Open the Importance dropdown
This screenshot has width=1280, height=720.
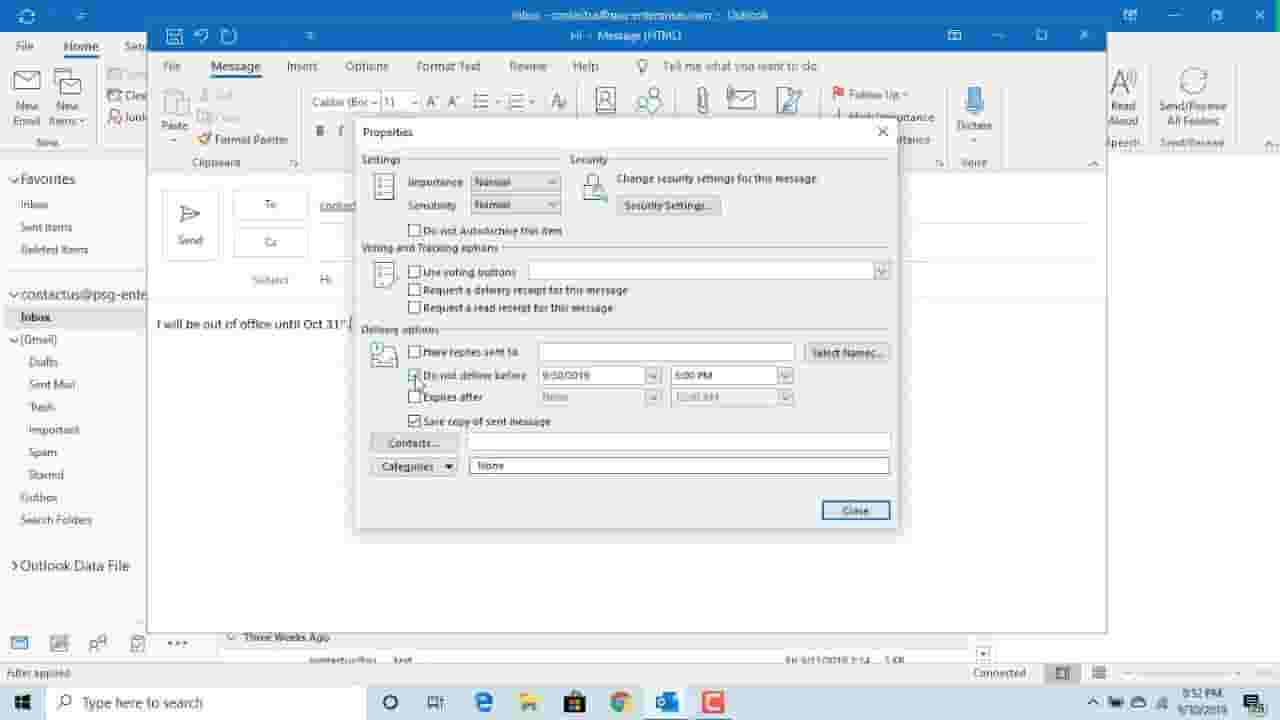pos(516,182)
